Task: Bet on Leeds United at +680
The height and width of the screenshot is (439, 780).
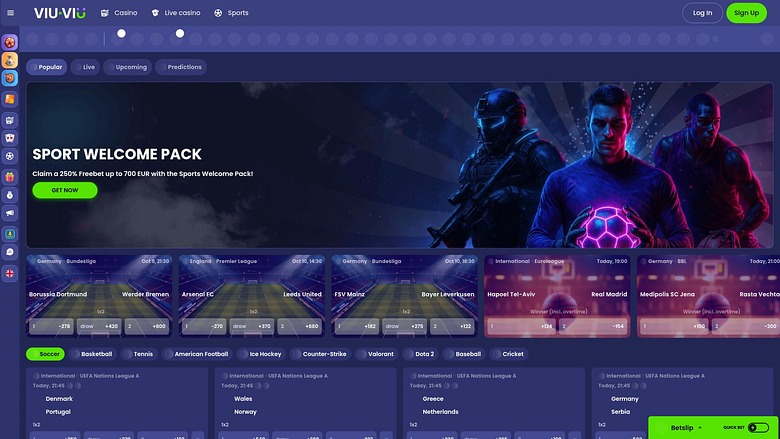Action: (x=300, y=326)
